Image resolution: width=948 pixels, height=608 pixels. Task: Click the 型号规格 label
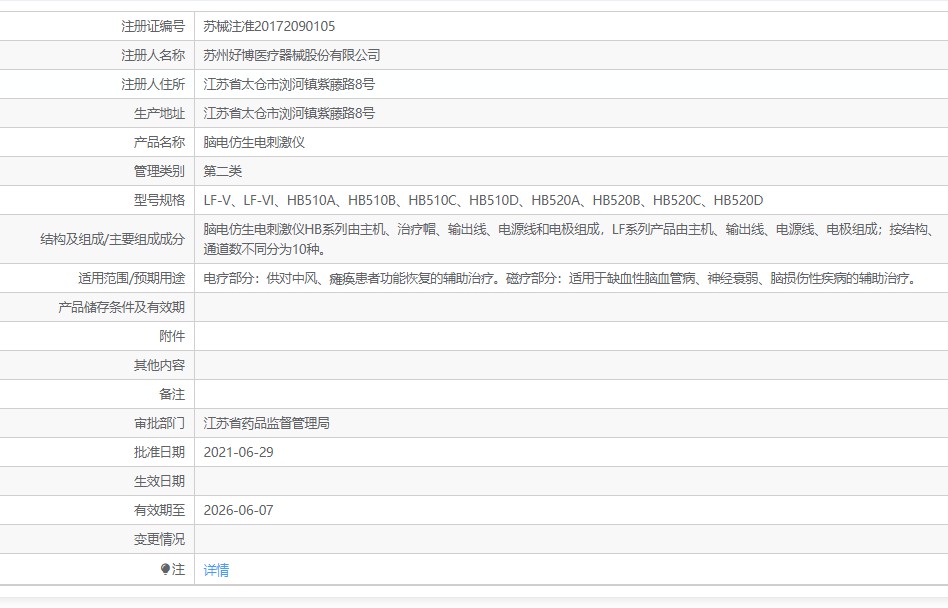coord(160,200)
